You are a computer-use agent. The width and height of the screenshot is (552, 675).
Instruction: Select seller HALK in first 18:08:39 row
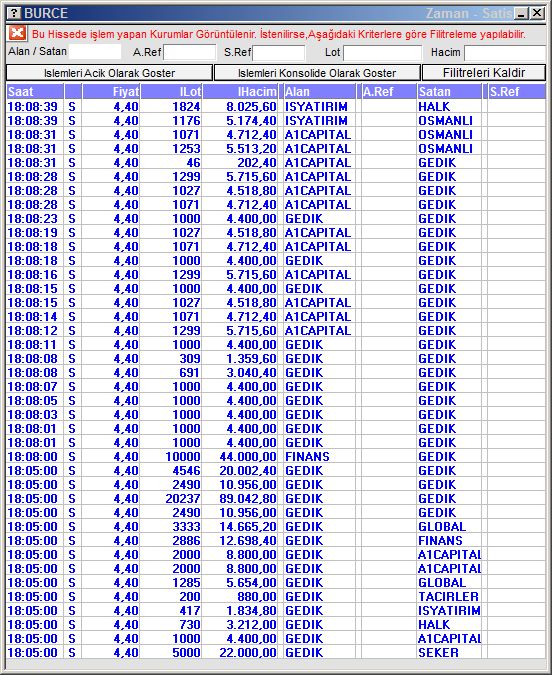pos(434,107)
